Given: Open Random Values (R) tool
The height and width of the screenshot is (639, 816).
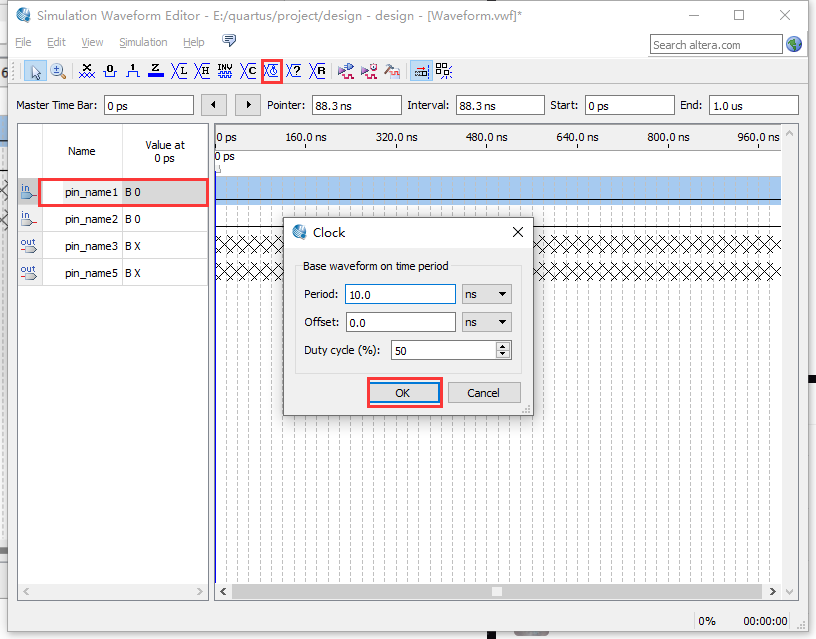Looking at the screenshot, I should 317,71.
